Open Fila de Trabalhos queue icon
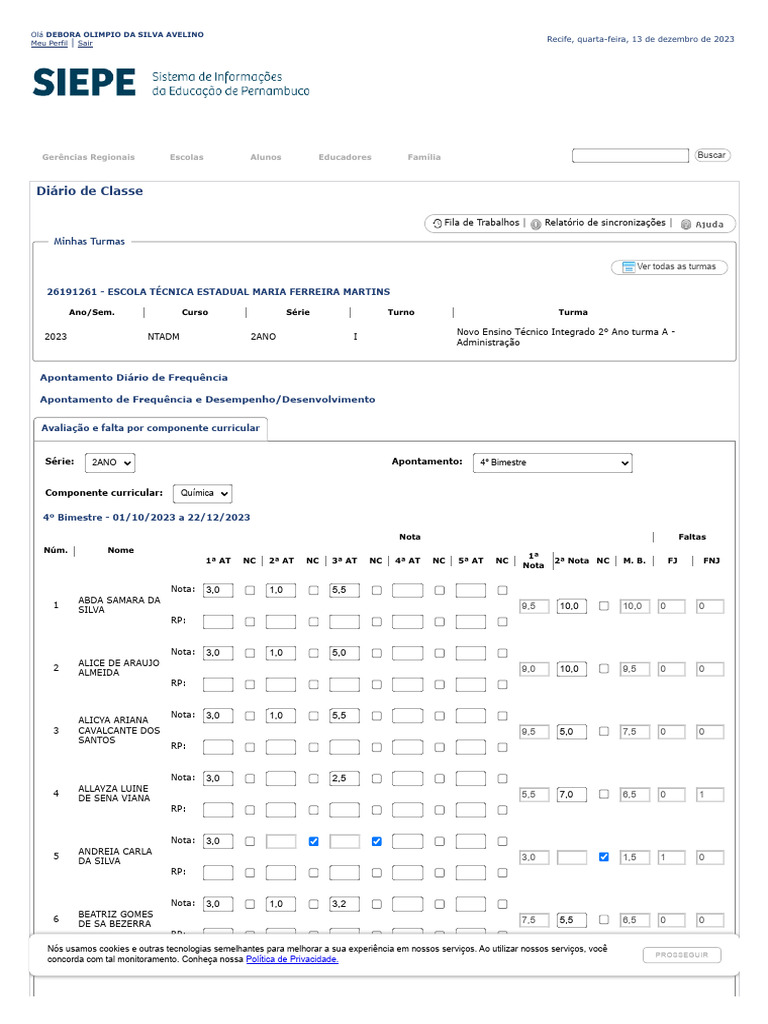Screen dimensions: 768x1024 tap(437, 224)
